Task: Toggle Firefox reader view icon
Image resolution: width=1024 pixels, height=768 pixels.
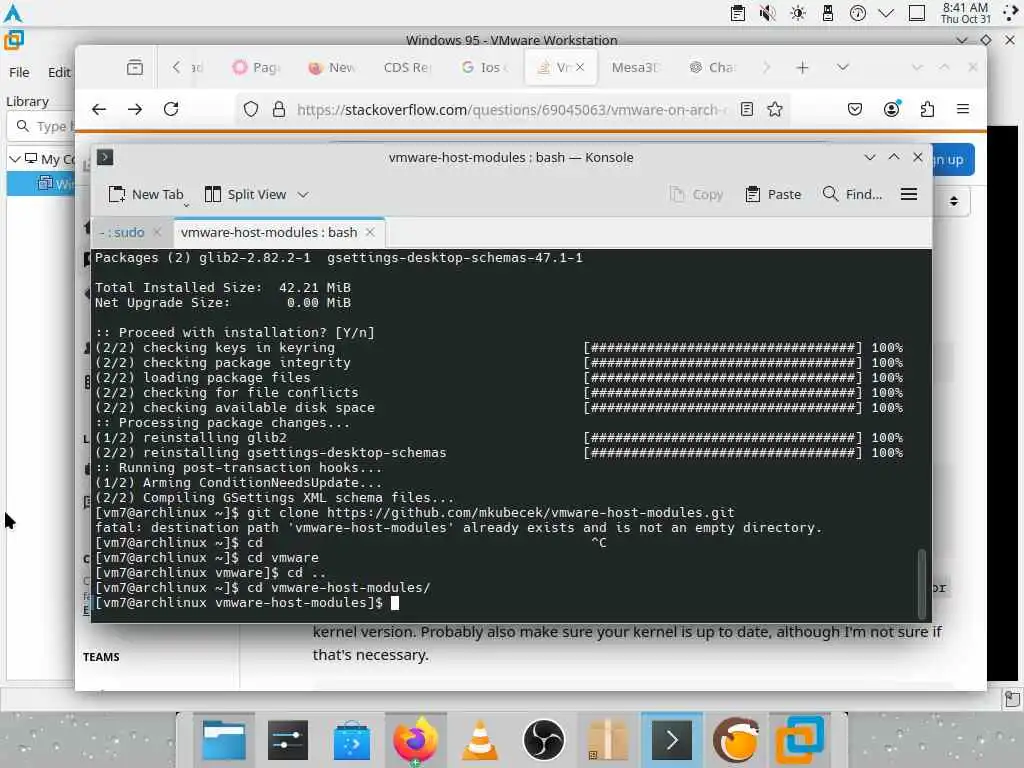Action: click(747, 110)
